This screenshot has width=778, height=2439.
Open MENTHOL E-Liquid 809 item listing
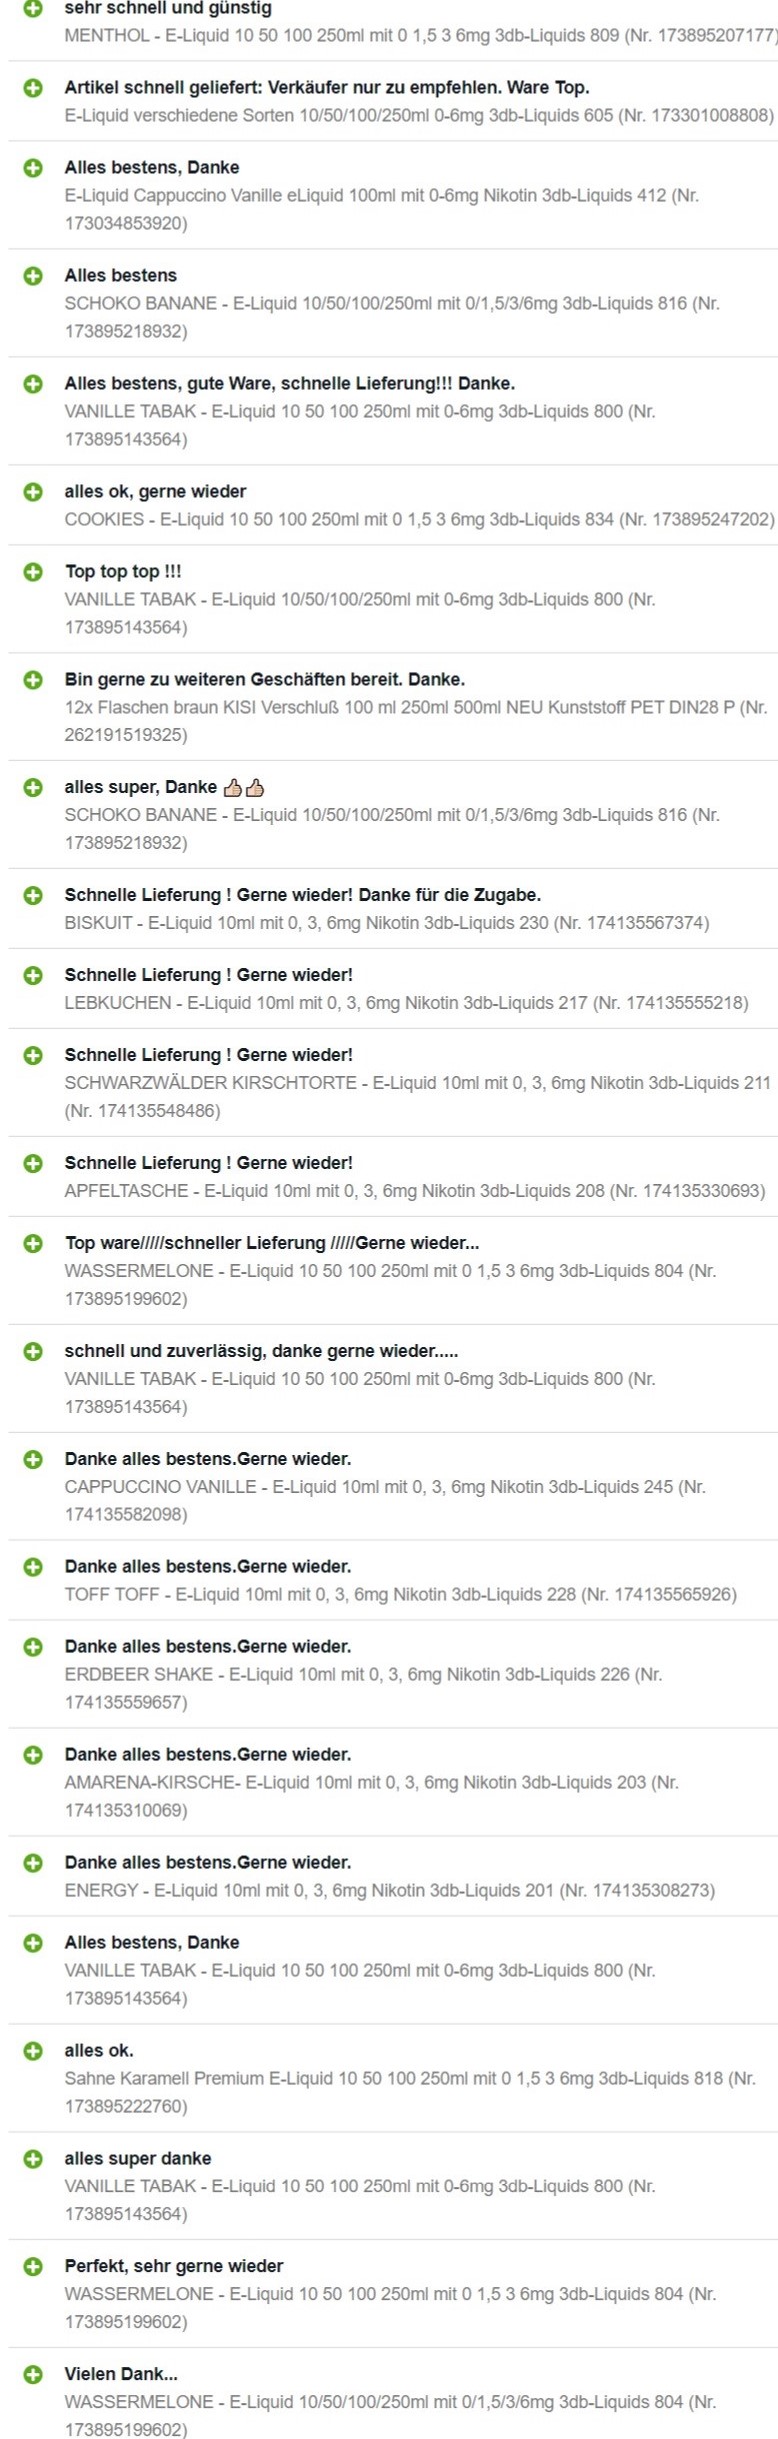click(x=421, y=36)
